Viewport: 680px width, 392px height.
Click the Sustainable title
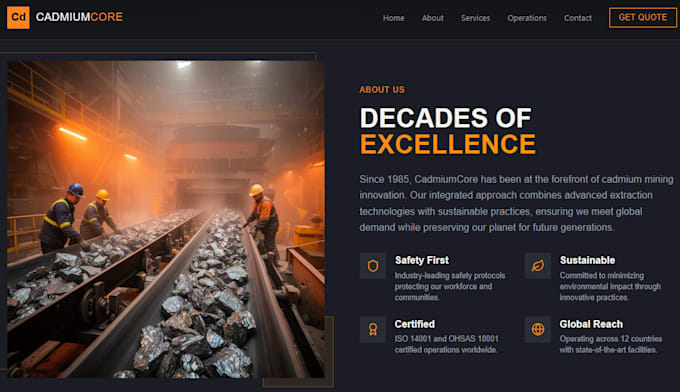click(x=587, y=260)
